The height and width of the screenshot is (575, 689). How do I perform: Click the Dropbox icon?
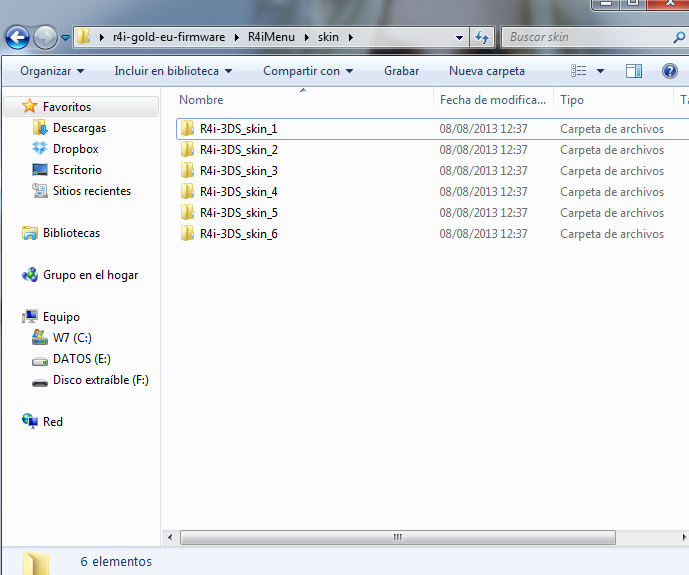(40, 148)
